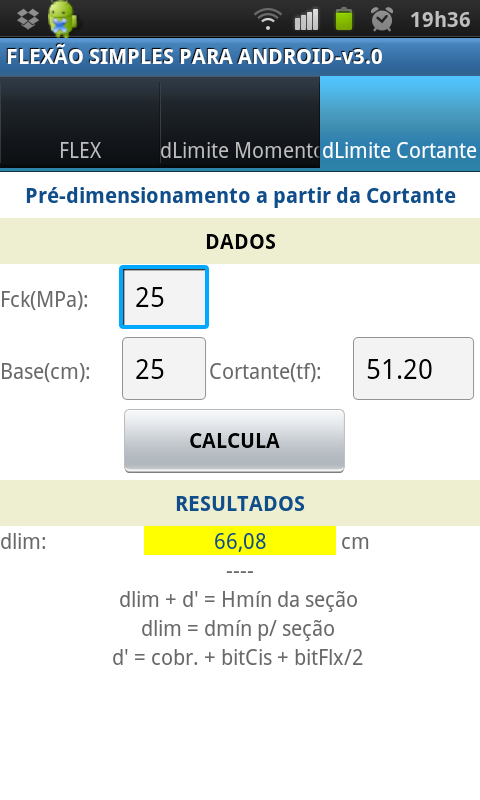
Task: Tap the DADOS section header
Action: [240, 241]
